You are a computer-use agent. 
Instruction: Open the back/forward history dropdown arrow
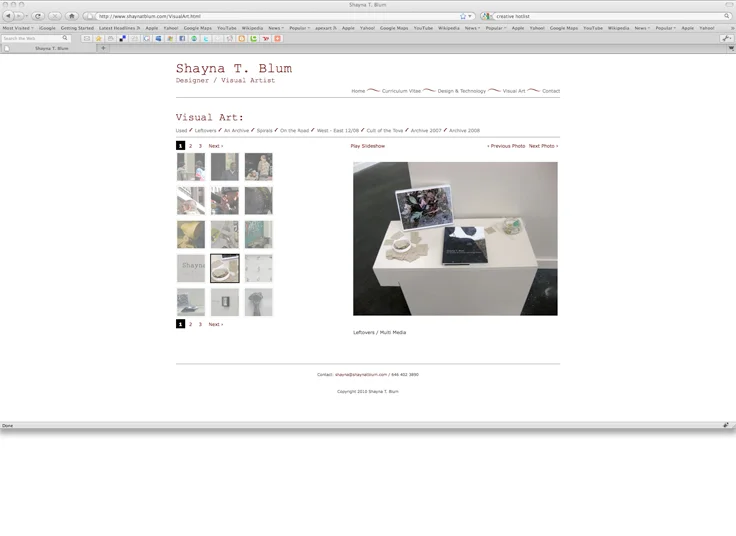click(x=27, y=16)
